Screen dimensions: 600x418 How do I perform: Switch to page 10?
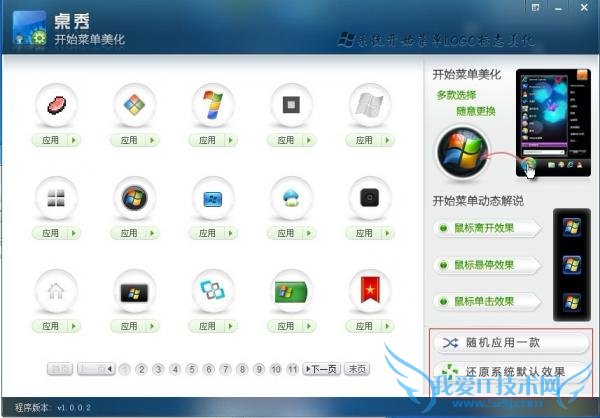(276, 369)
